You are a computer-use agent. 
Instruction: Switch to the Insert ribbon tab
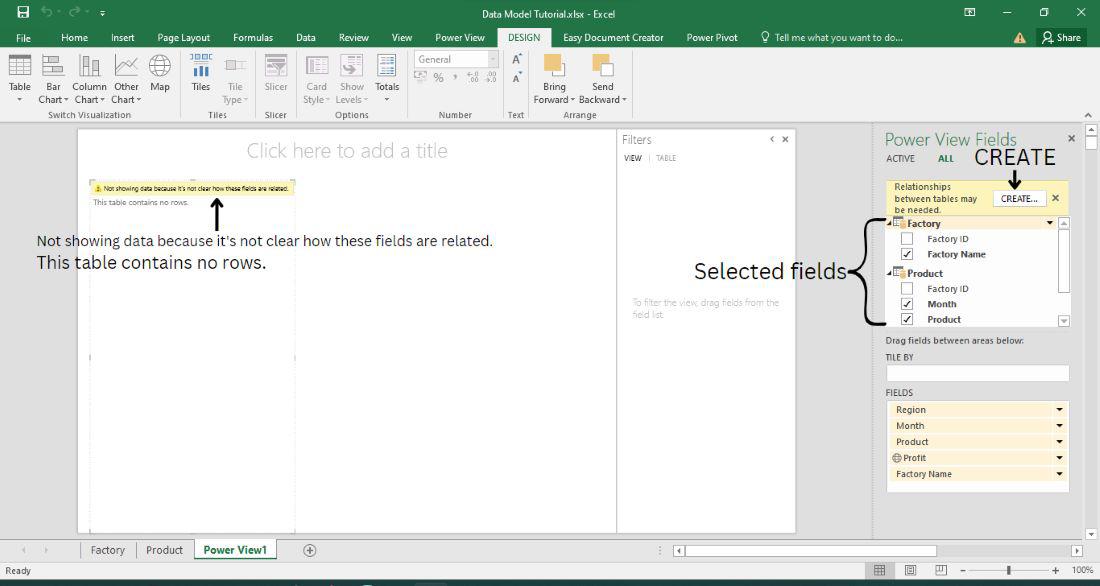click(122, 38)
